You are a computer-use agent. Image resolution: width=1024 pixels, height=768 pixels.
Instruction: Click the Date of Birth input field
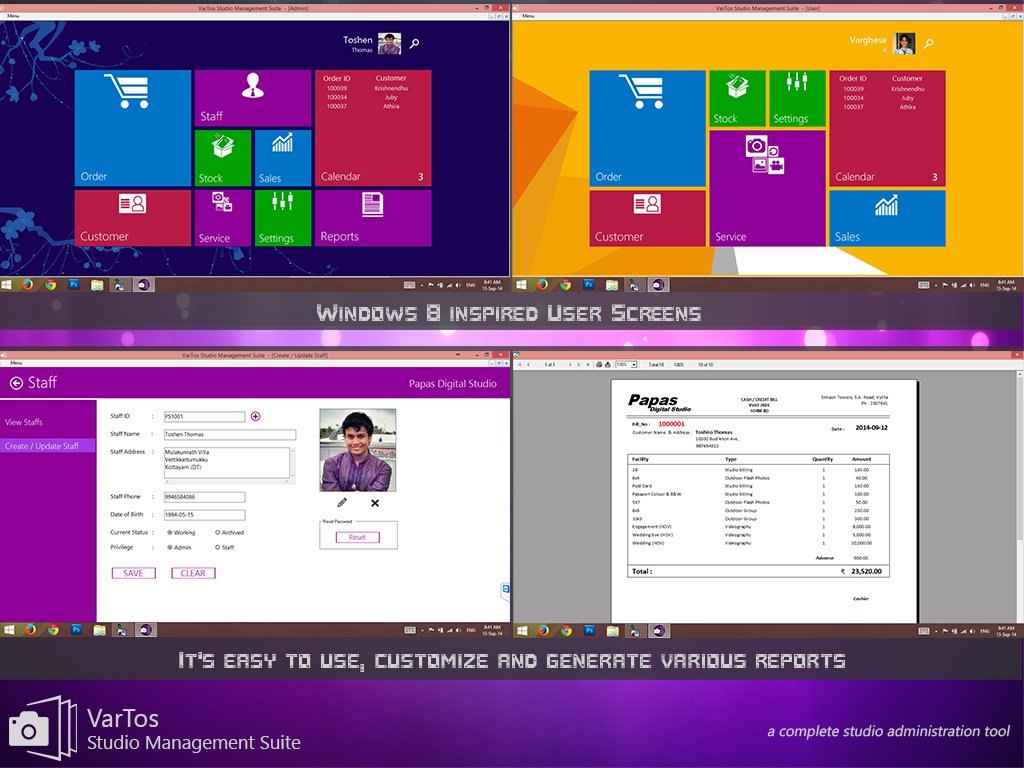tap(204, 515)
